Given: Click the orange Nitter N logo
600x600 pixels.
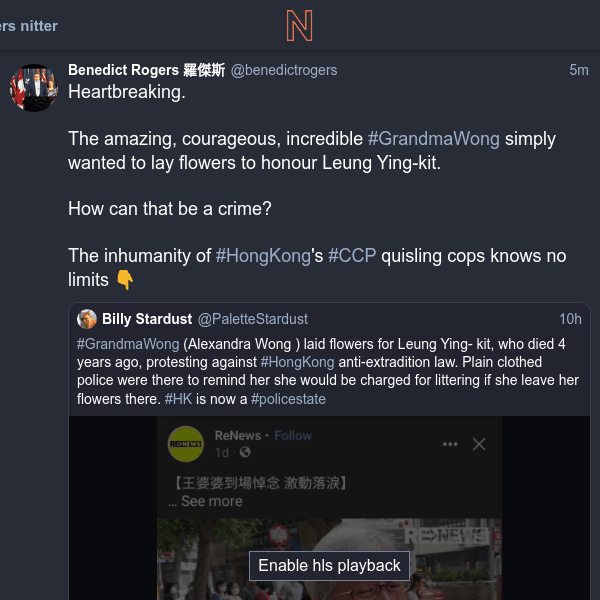Looking at the screenshot, I should (x=300, y=26).
